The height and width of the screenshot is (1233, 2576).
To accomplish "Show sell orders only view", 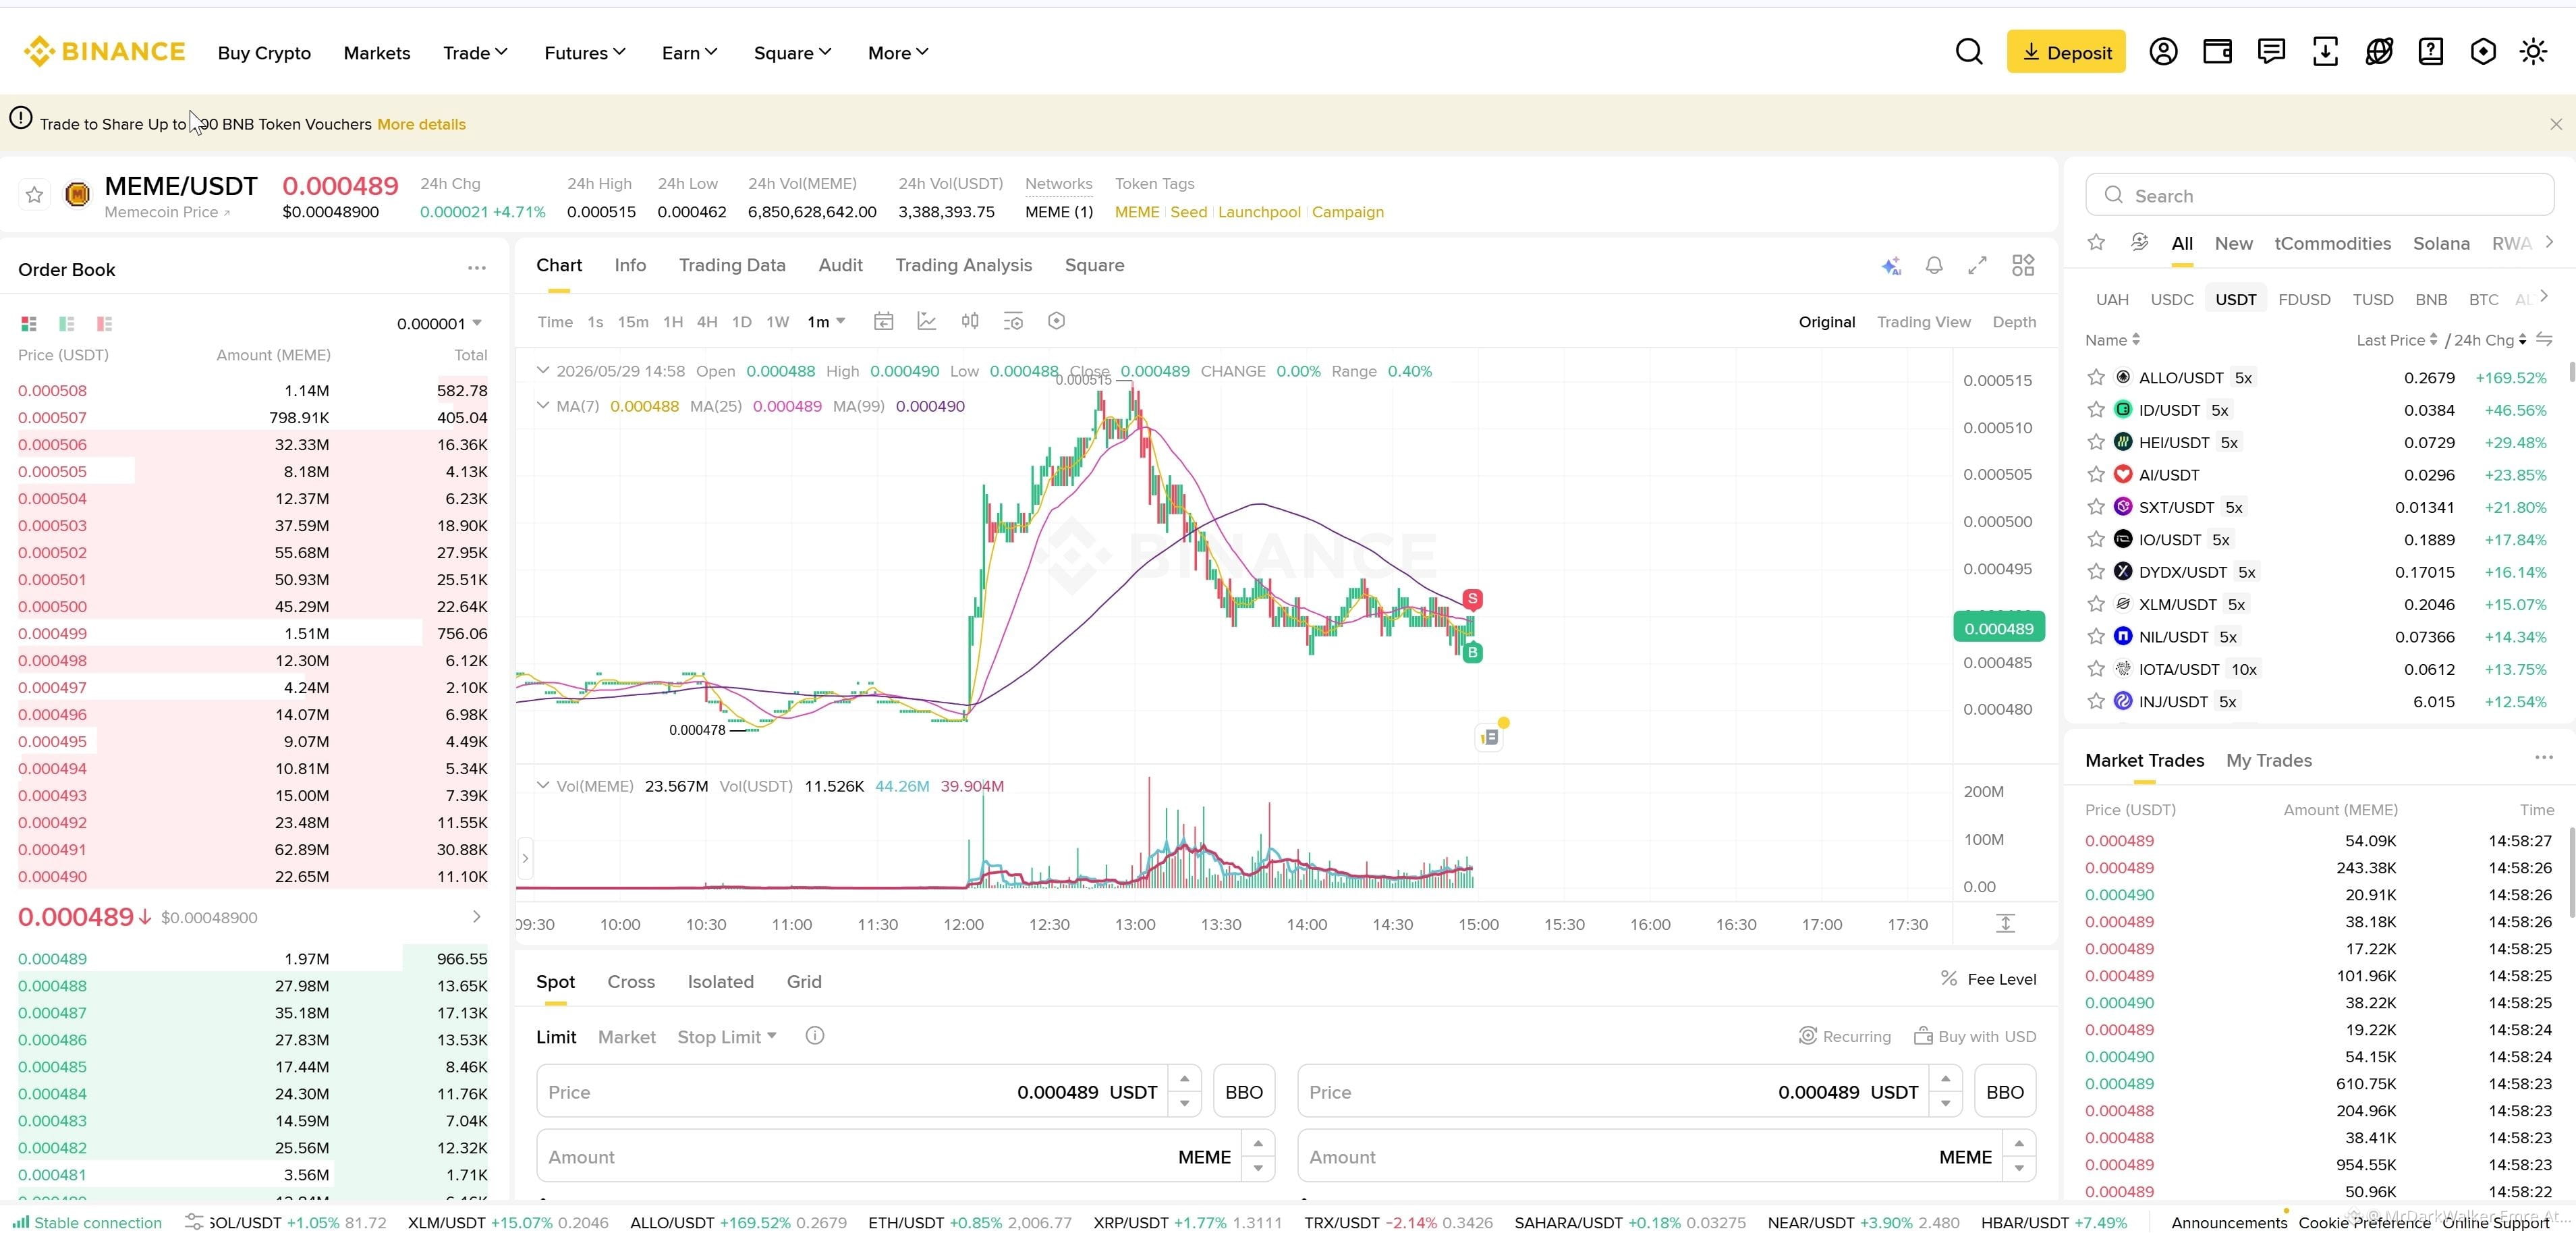I will point(104,323).
